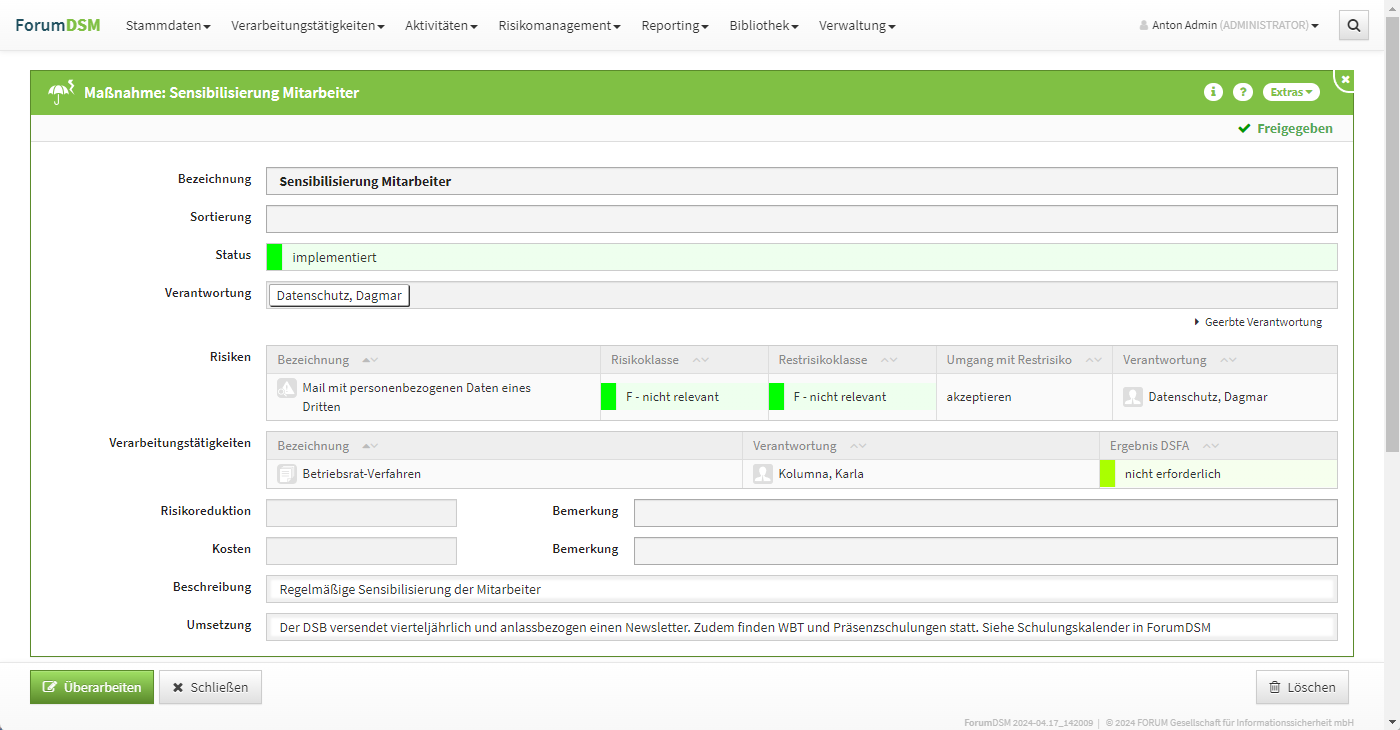Click document icon next to Betriebsrat-Verfahren
The width and height of the screenshot is (1400, 730).
287,474
